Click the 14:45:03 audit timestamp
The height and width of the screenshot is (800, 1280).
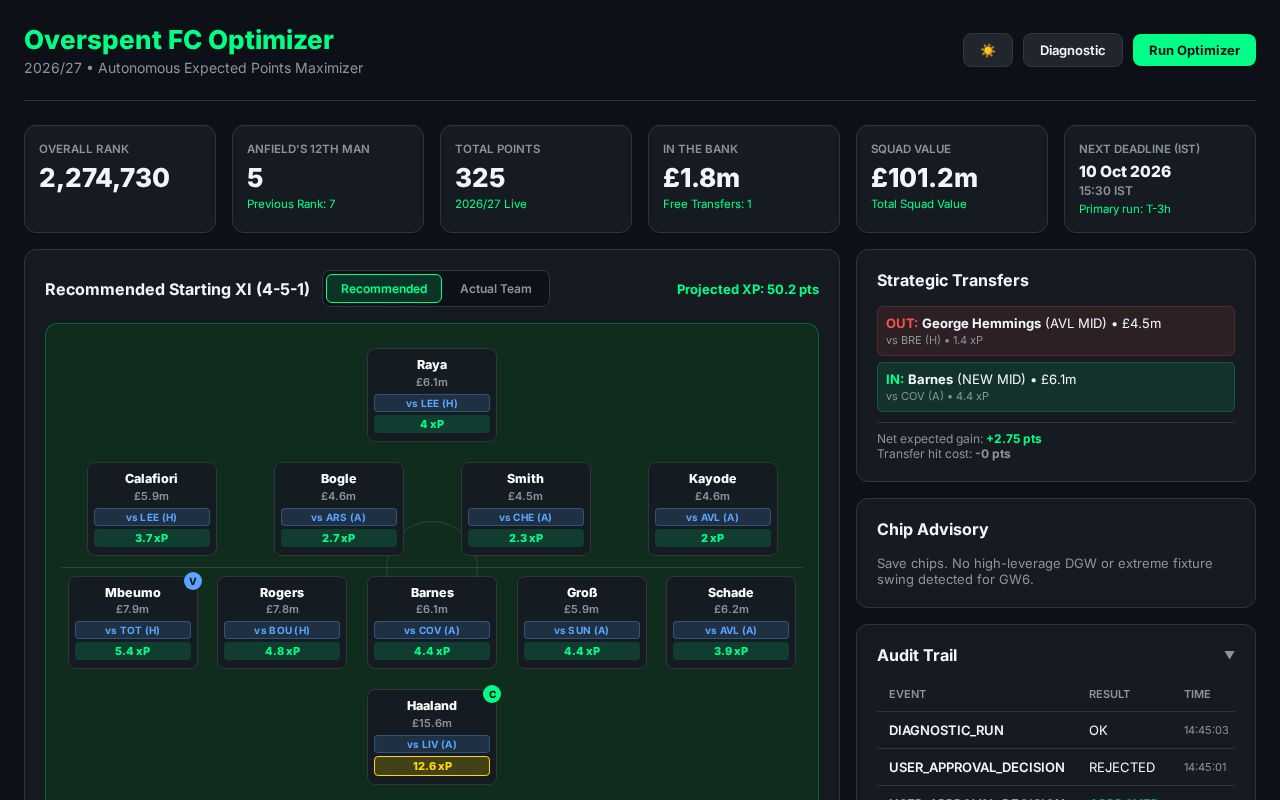click(1206, 730)
